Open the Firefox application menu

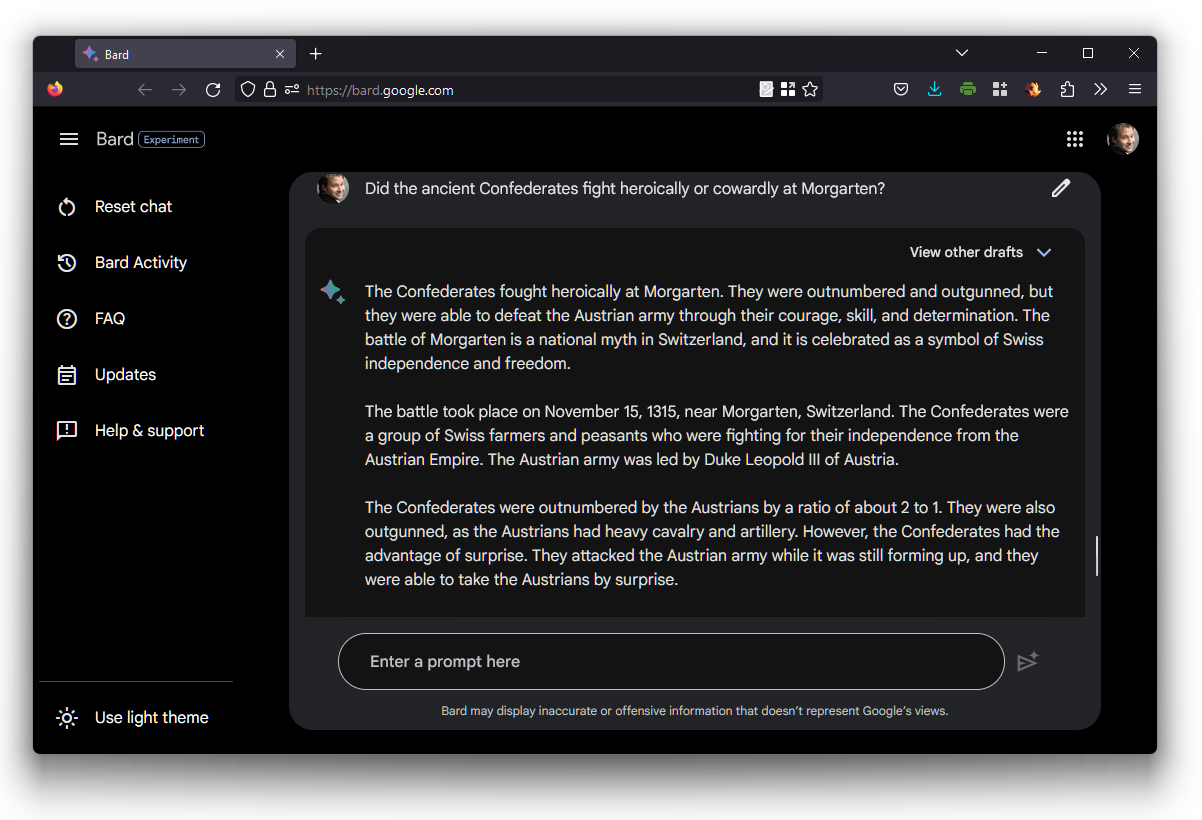tap(1135, 90)
